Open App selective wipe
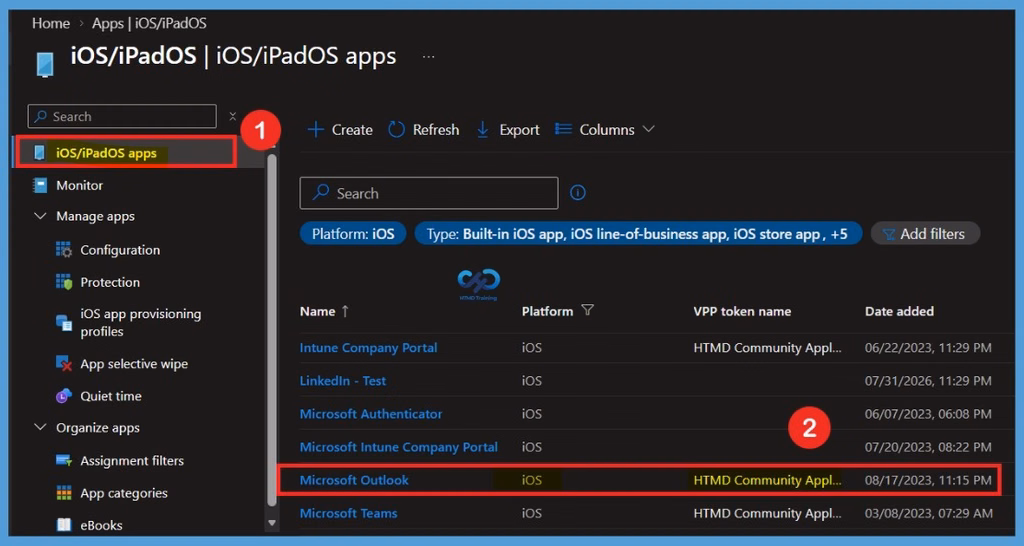Screen dimensions: 1024x546 134,364
